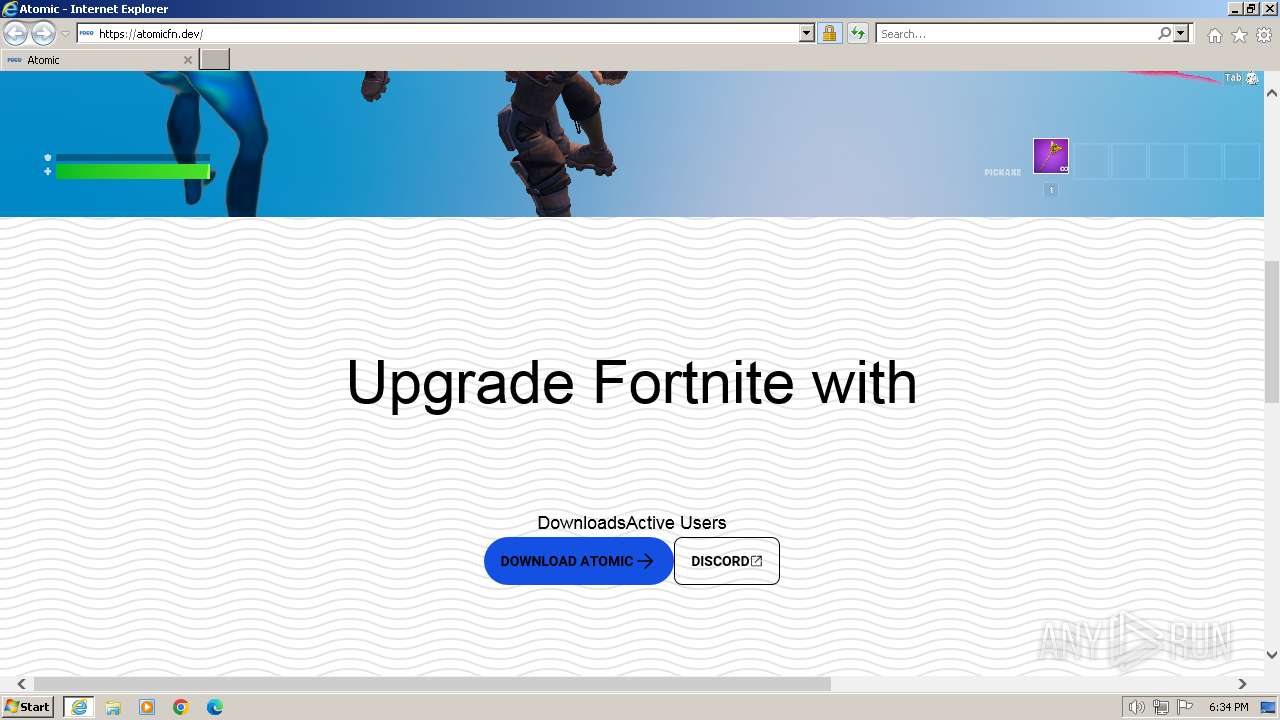
Task: Open the Tools gear icon
Action: click(x=1264, y=35)
